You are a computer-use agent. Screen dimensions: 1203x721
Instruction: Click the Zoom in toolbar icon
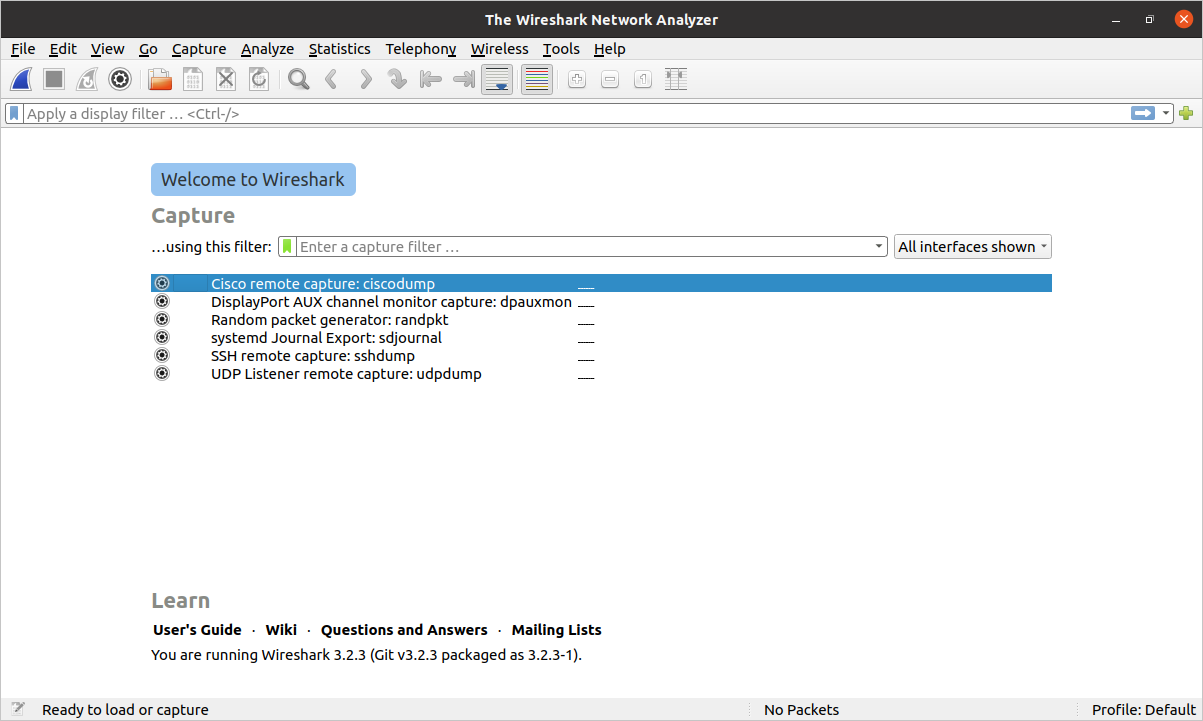577,79
